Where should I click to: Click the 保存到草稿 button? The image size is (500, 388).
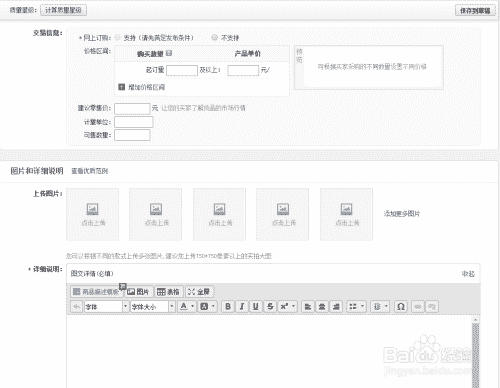coord(475,11)
